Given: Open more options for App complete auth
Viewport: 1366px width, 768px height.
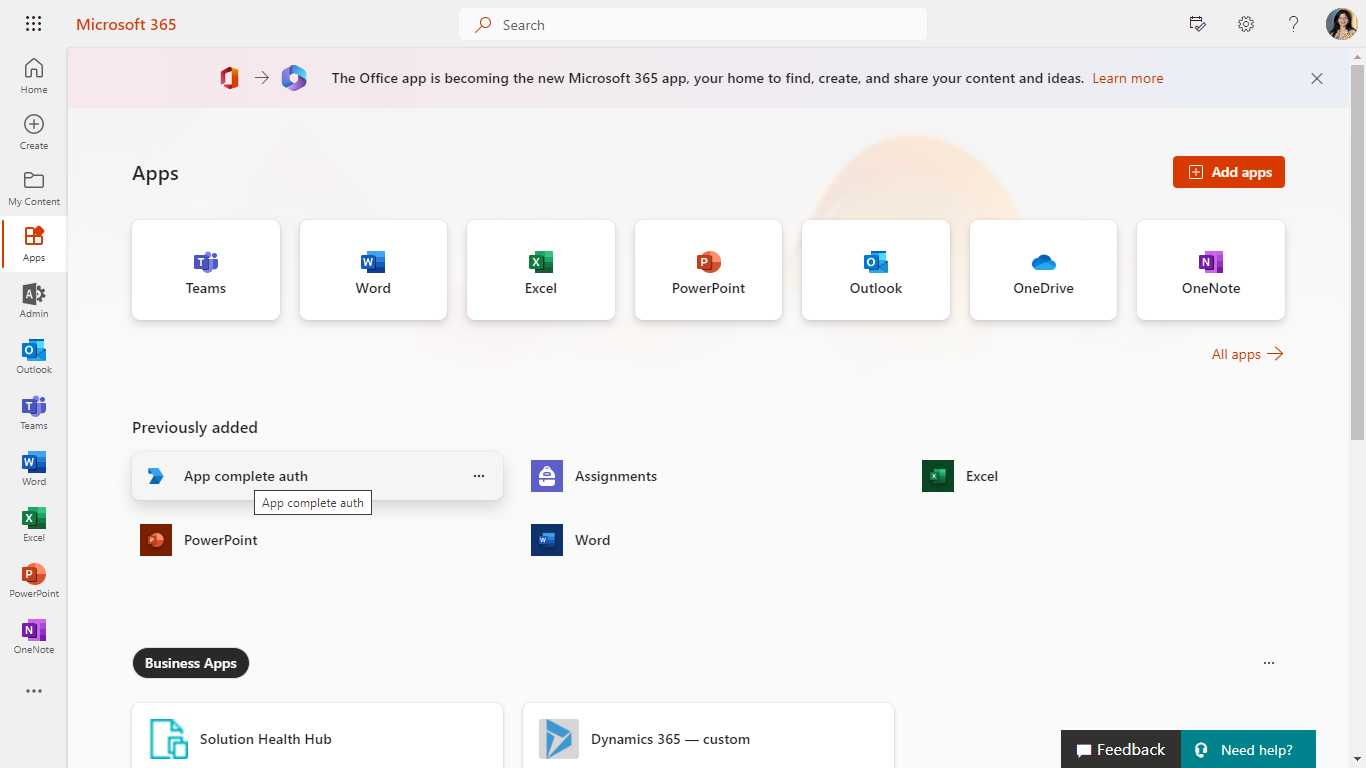Looking at the screenshot, I should [x=479, y=476].
